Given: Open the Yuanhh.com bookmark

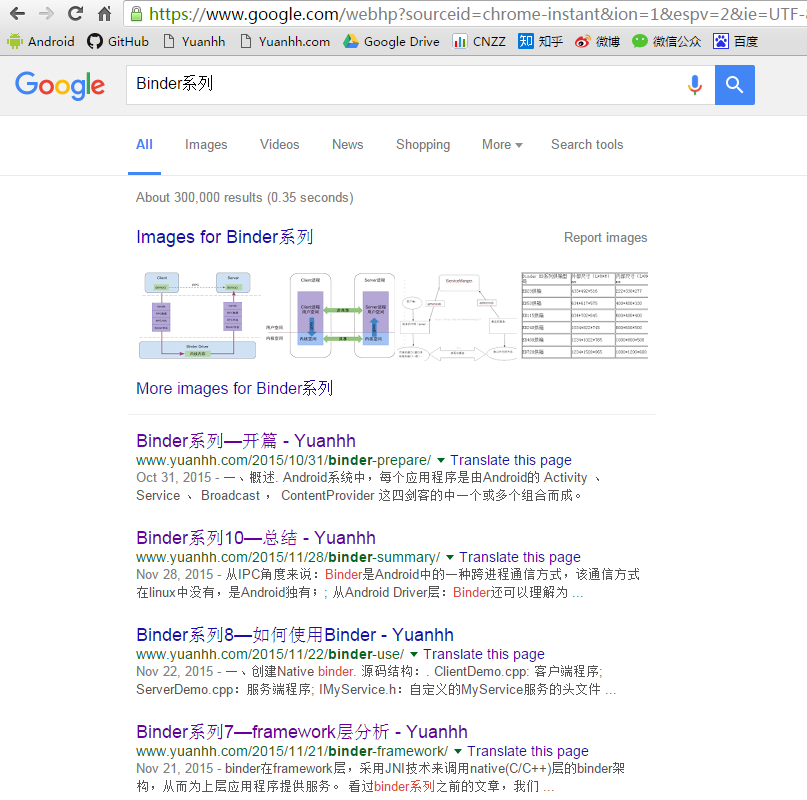Looking at the screenshot, I should (x=285, y=41).
